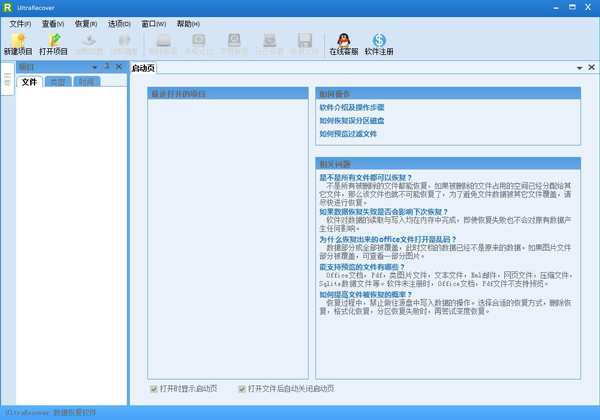Click the 加载镜像 (Load Image) toolbar icon
The height and width of the screenshot is (420, 600).
124,44
